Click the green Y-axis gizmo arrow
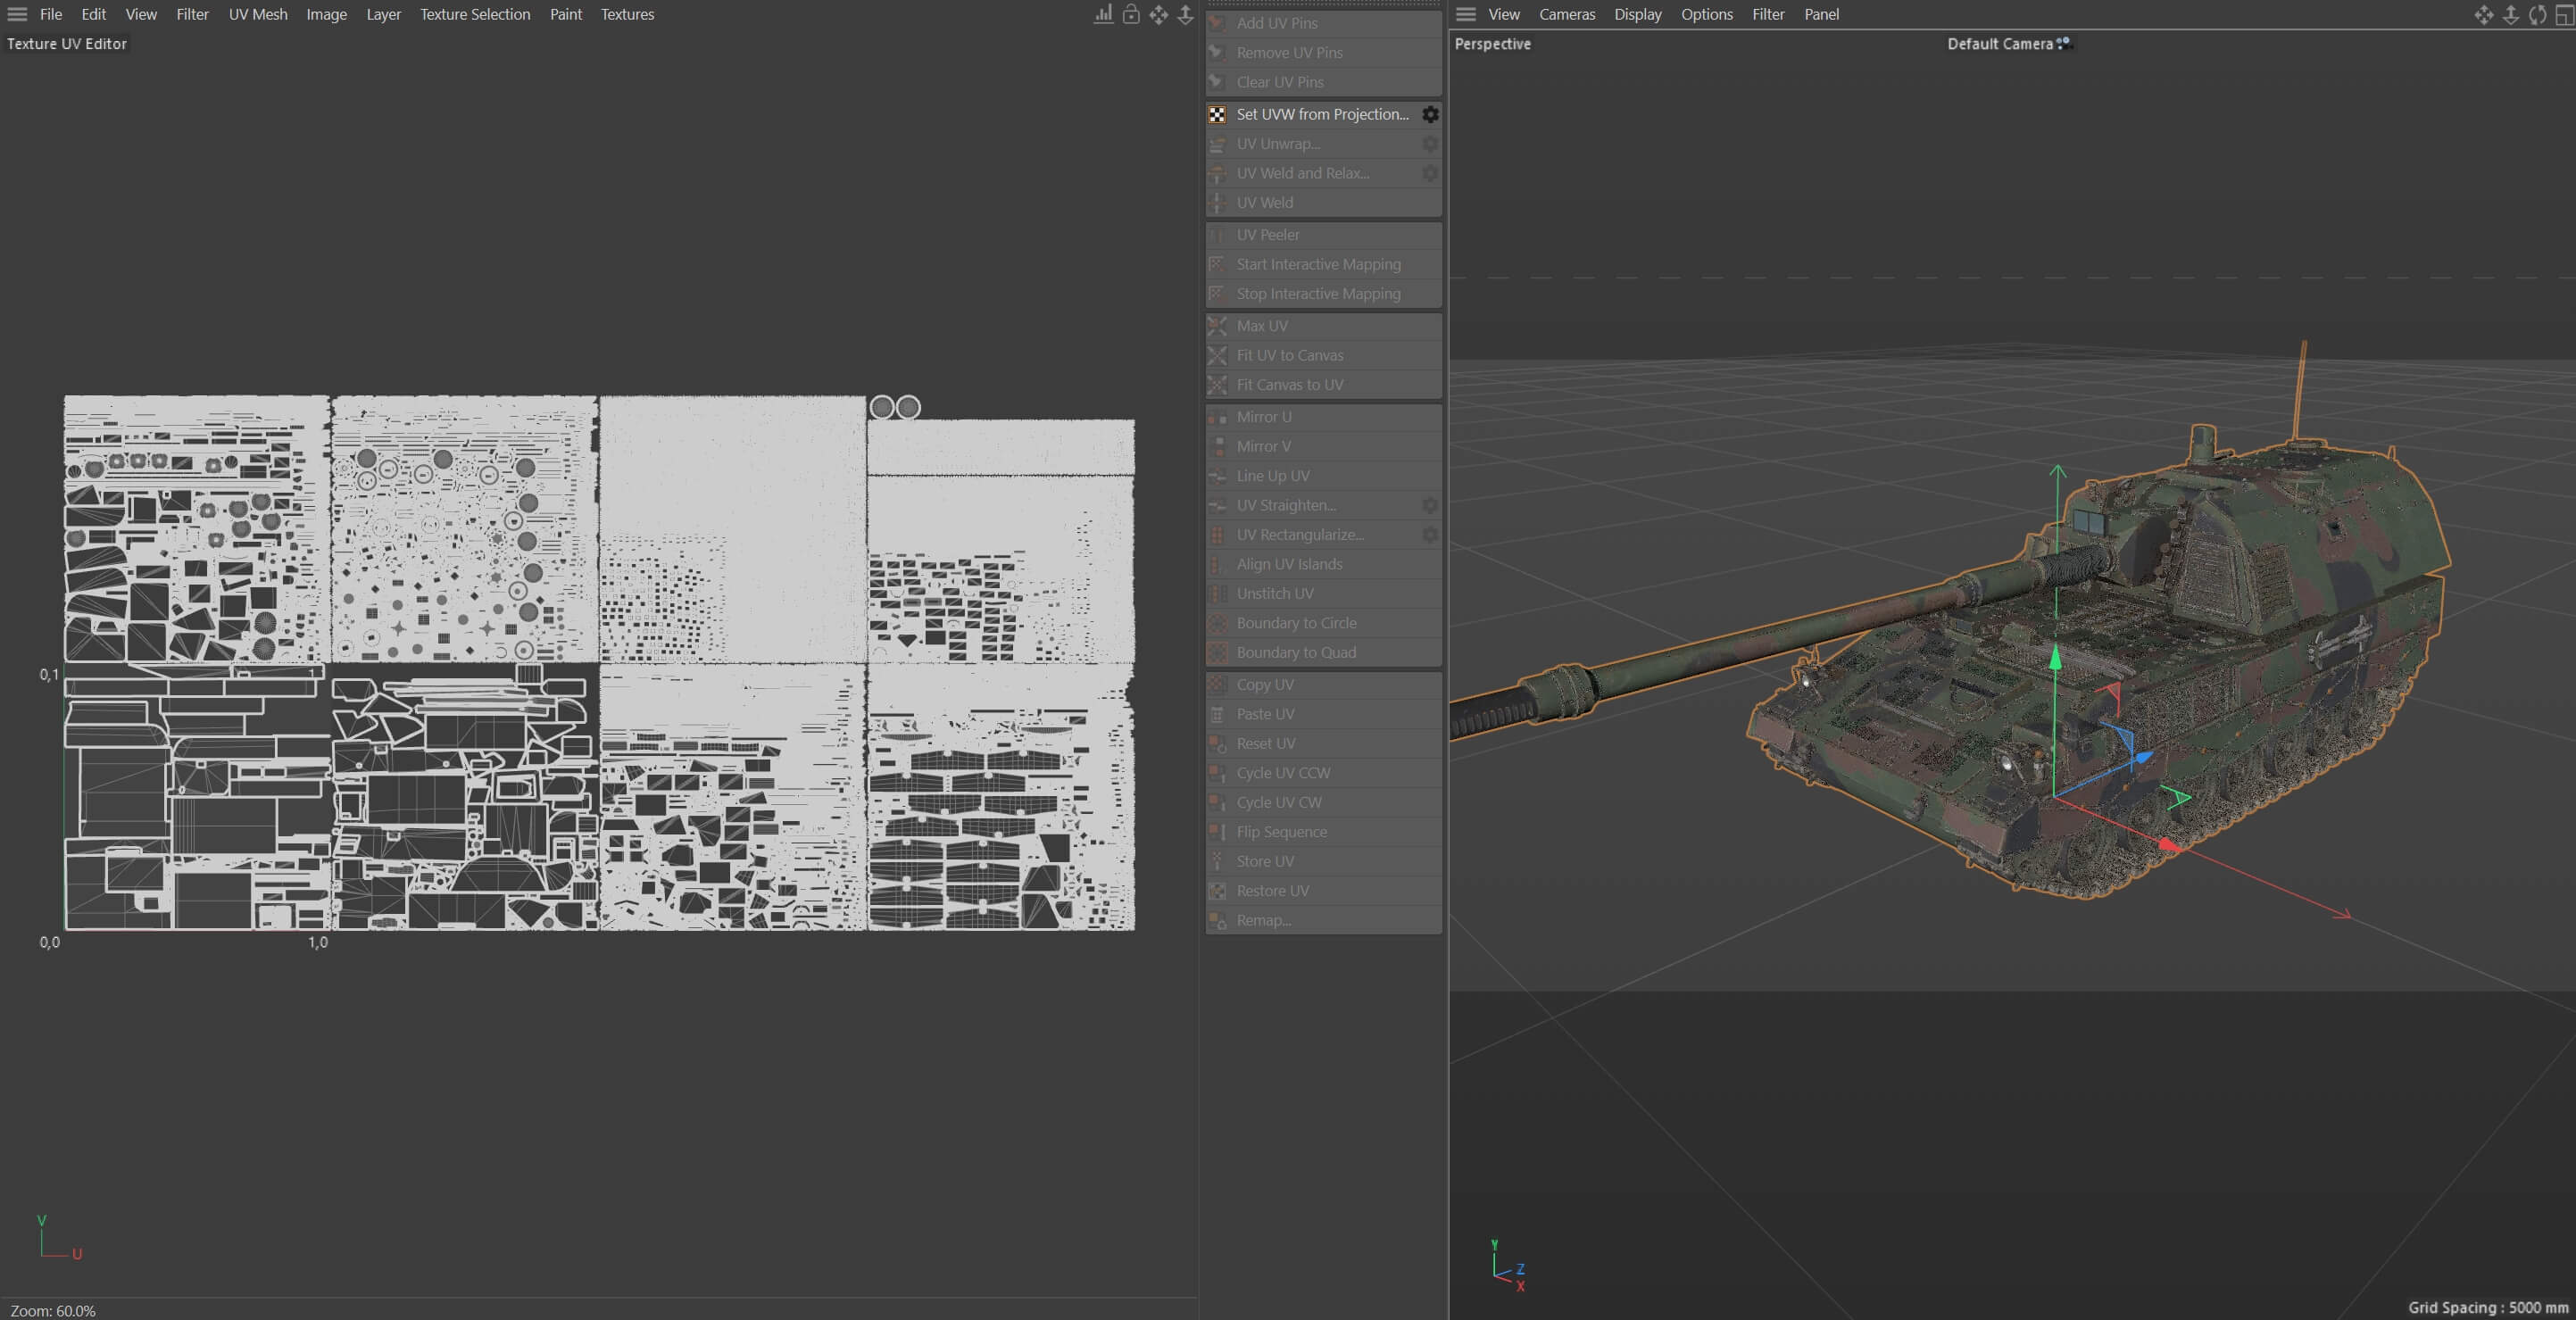2576x1320 pixels. (2055, 657)
